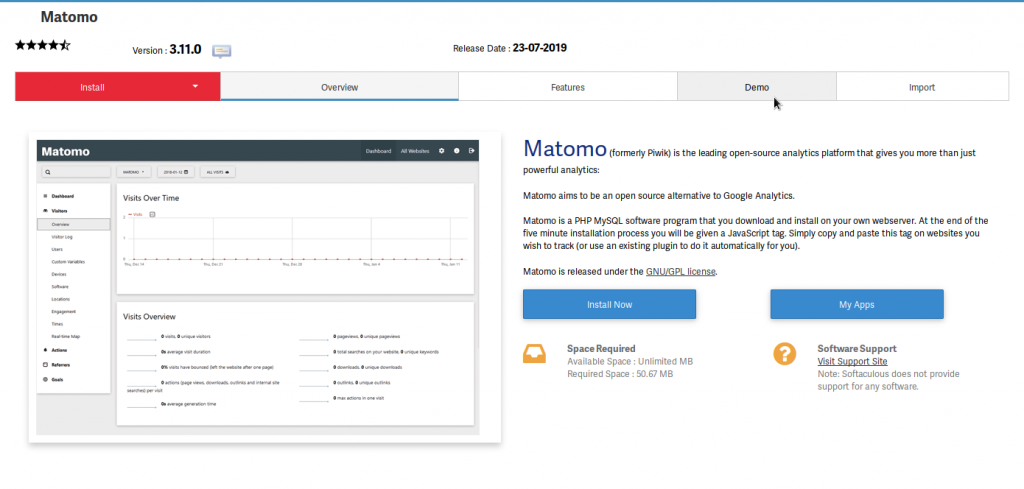Go to the Demo tab

[x=756, y=87]
